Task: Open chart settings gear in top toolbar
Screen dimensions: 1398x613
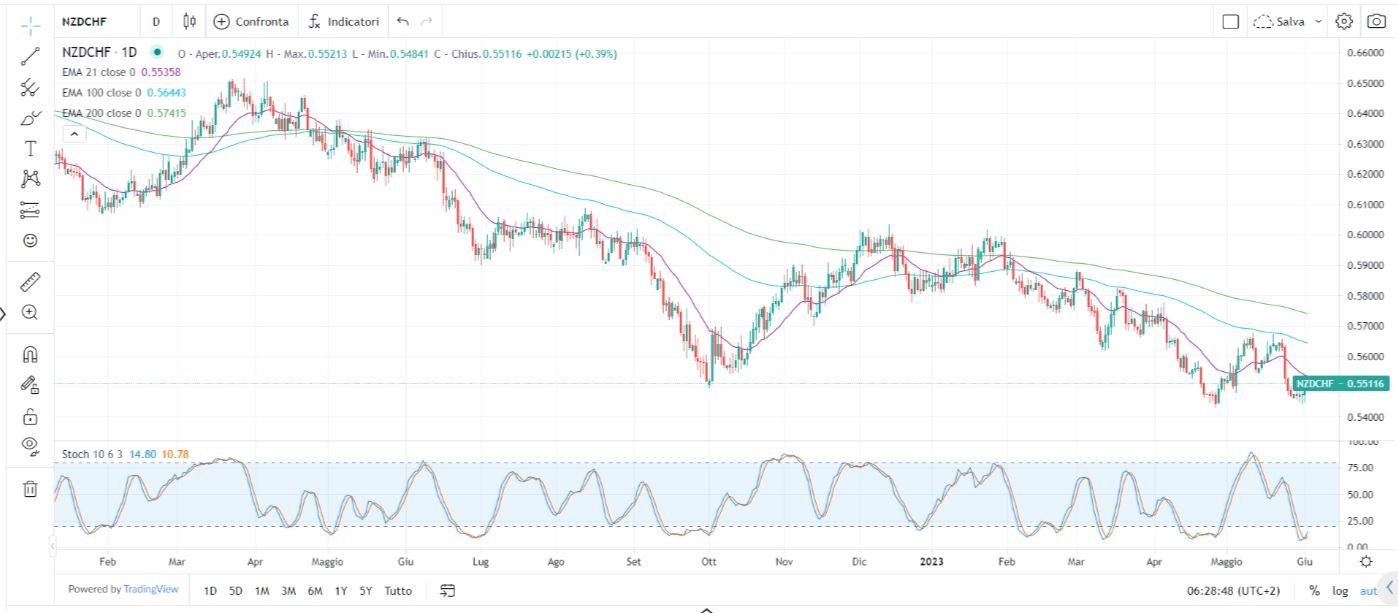Action: click(1344, 21)
